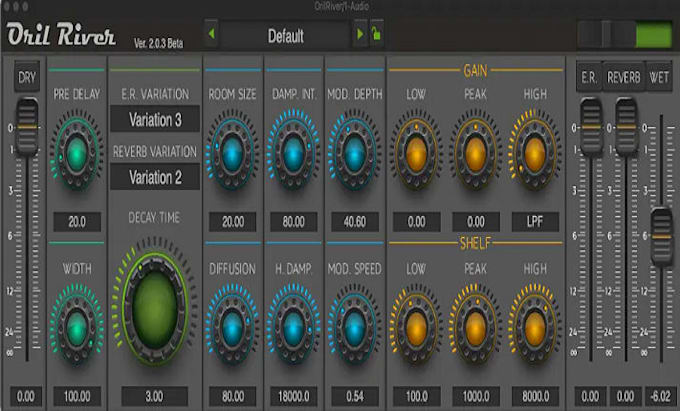680x411 pixels.
Task: Flip the green switch at top right
Action: coord(624,34)
